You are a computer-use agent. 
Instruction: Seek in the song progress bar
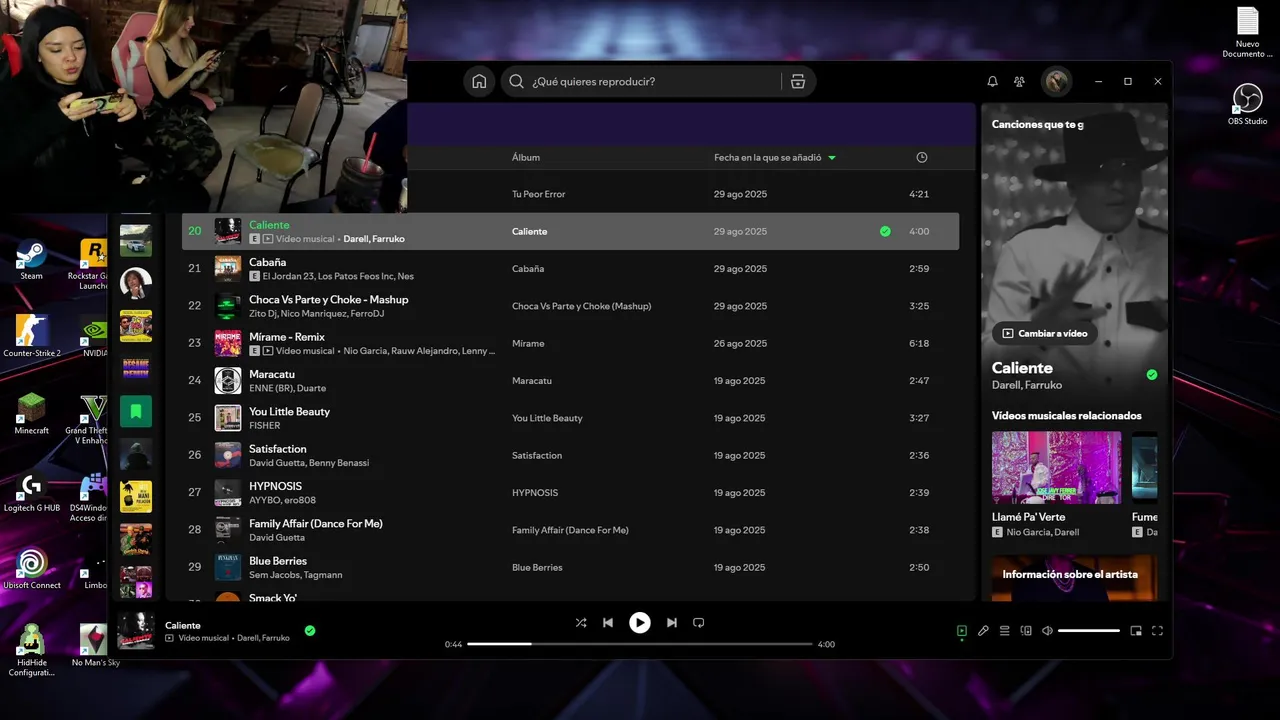click(640, 644)
